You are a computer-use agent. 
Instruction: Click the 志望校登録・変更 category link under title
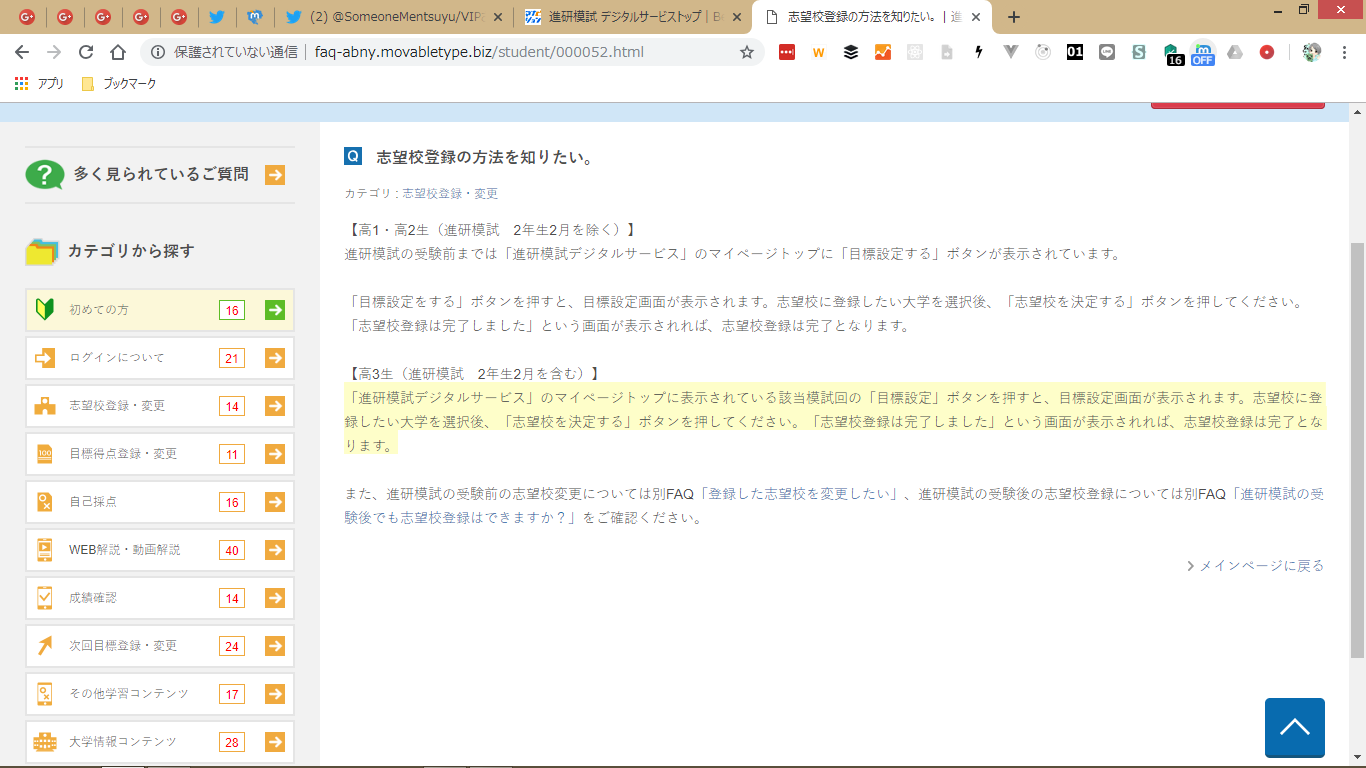point(450,194)
